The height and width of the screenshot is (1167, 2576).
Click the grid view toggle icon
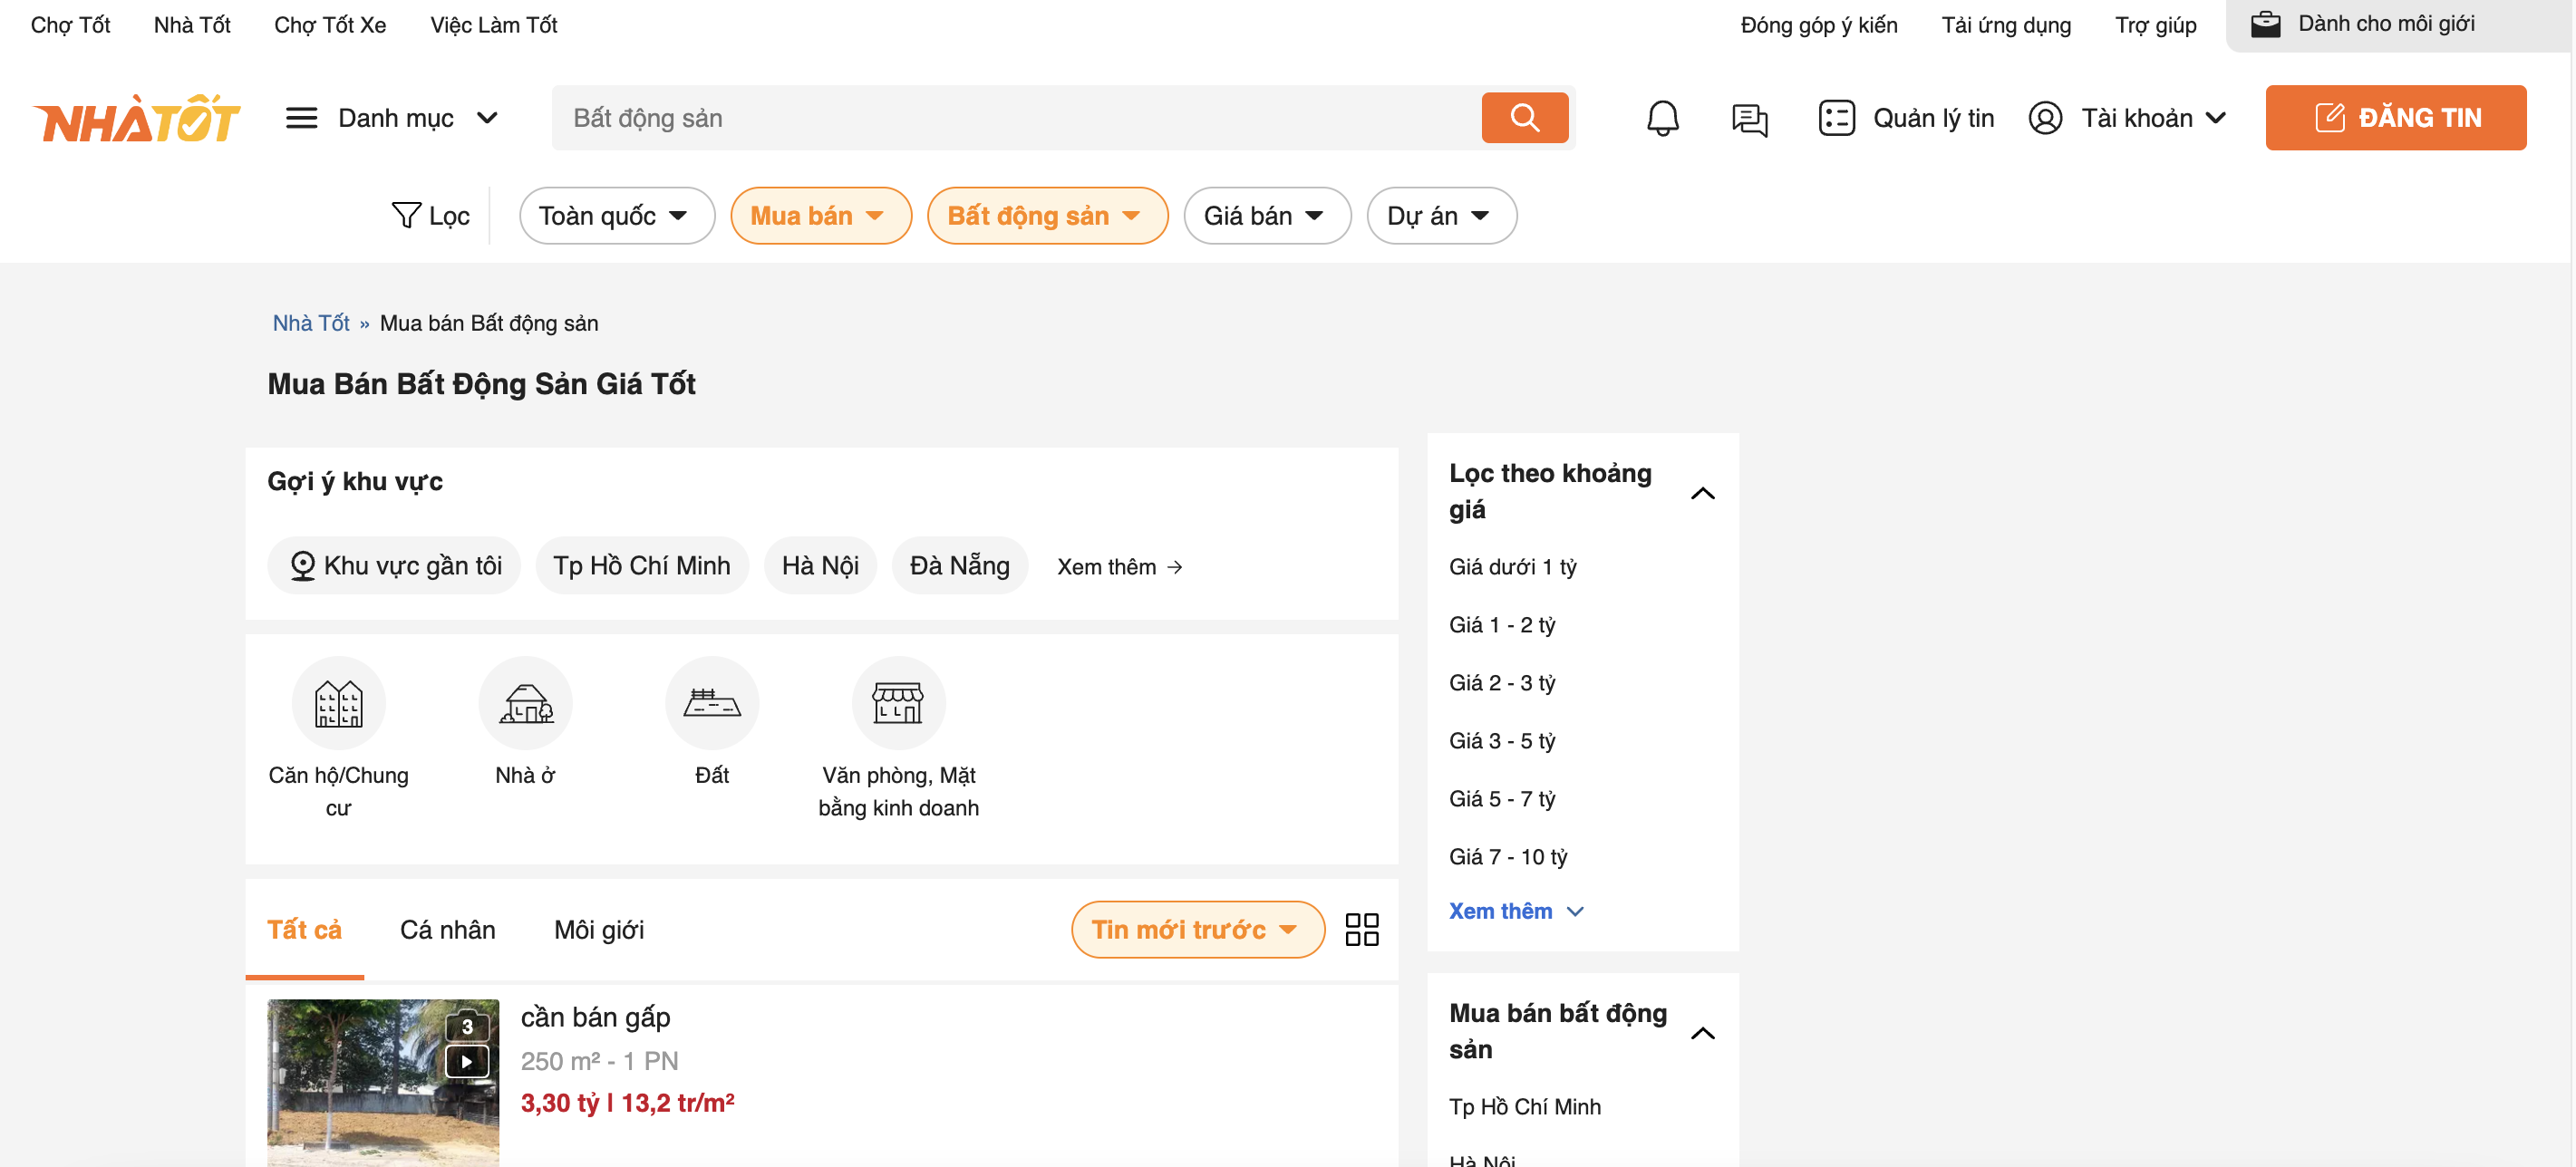[x=1363, y=929]
